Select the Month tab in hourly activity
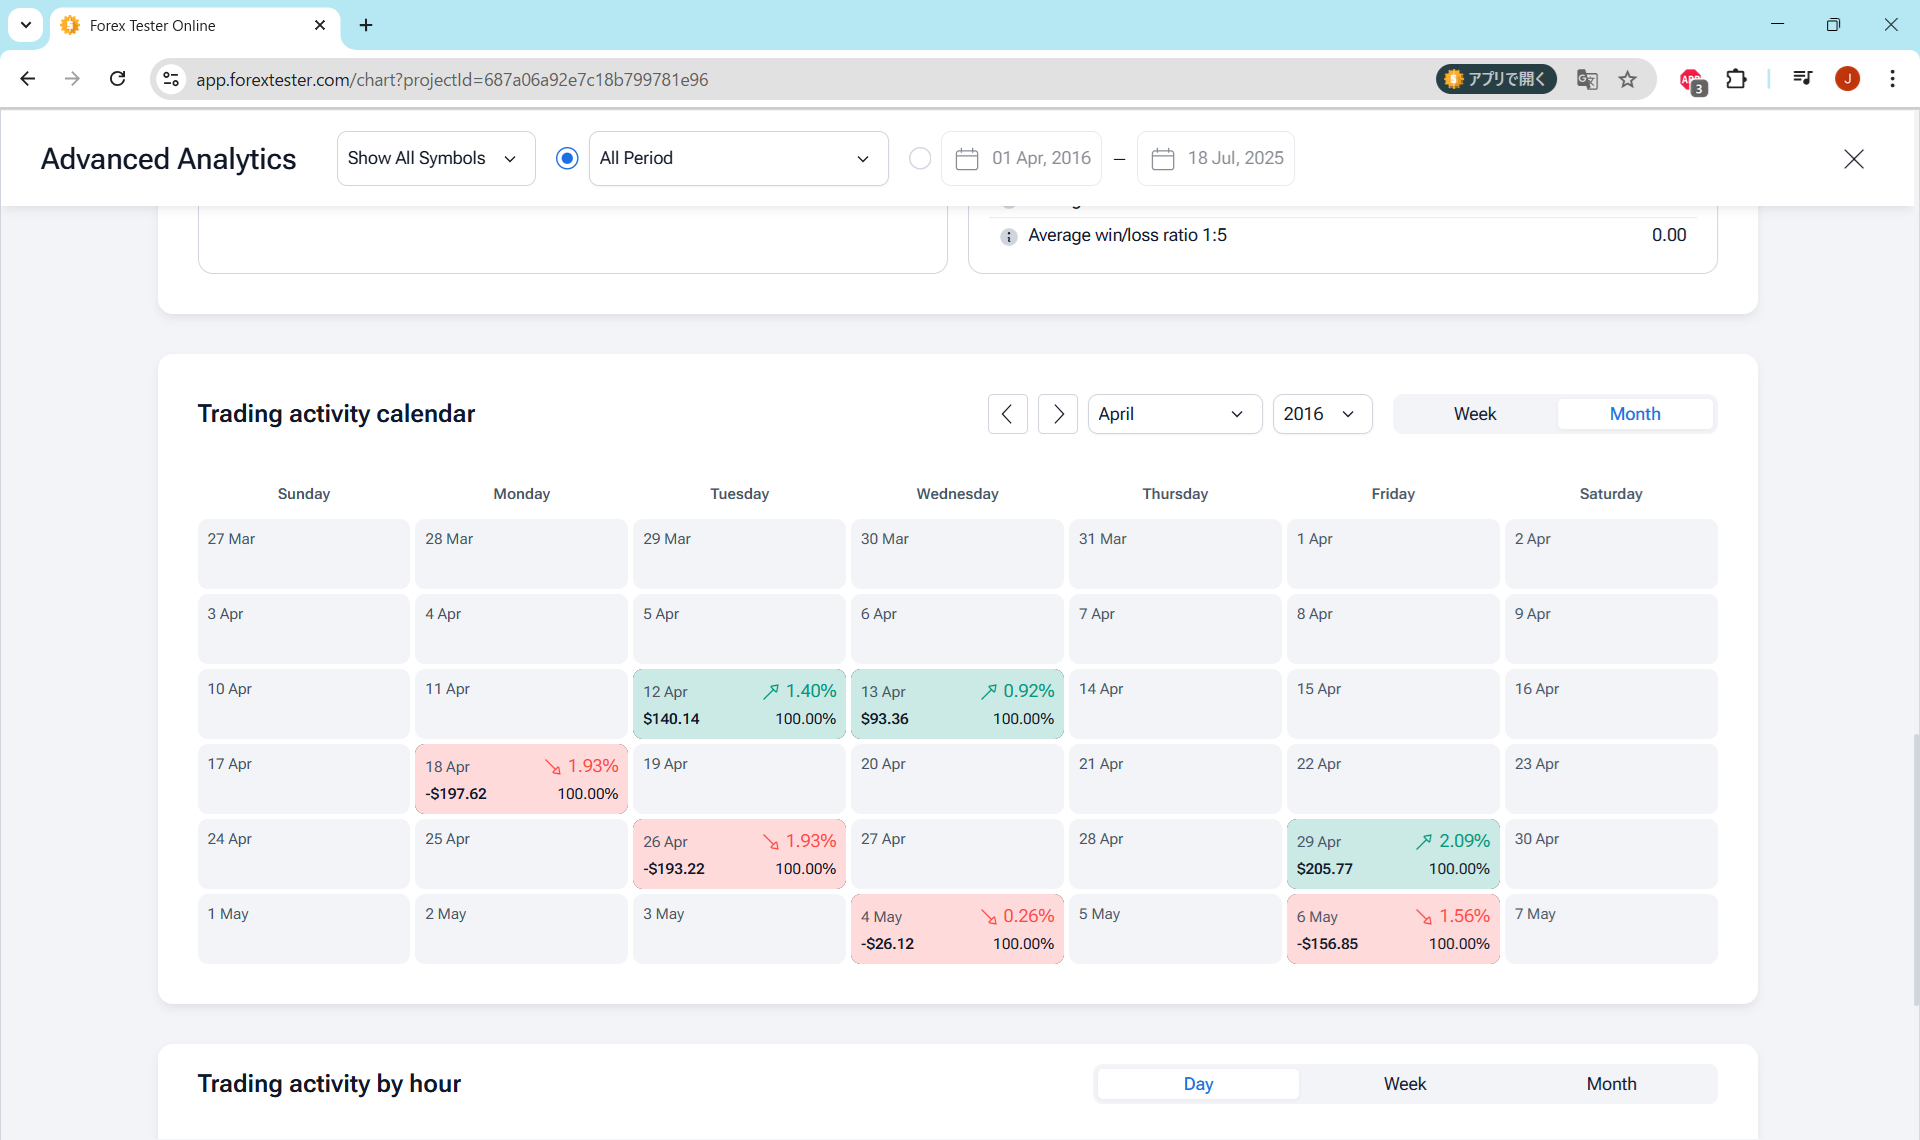1920x1140 pixels. pos(1611,1084)
